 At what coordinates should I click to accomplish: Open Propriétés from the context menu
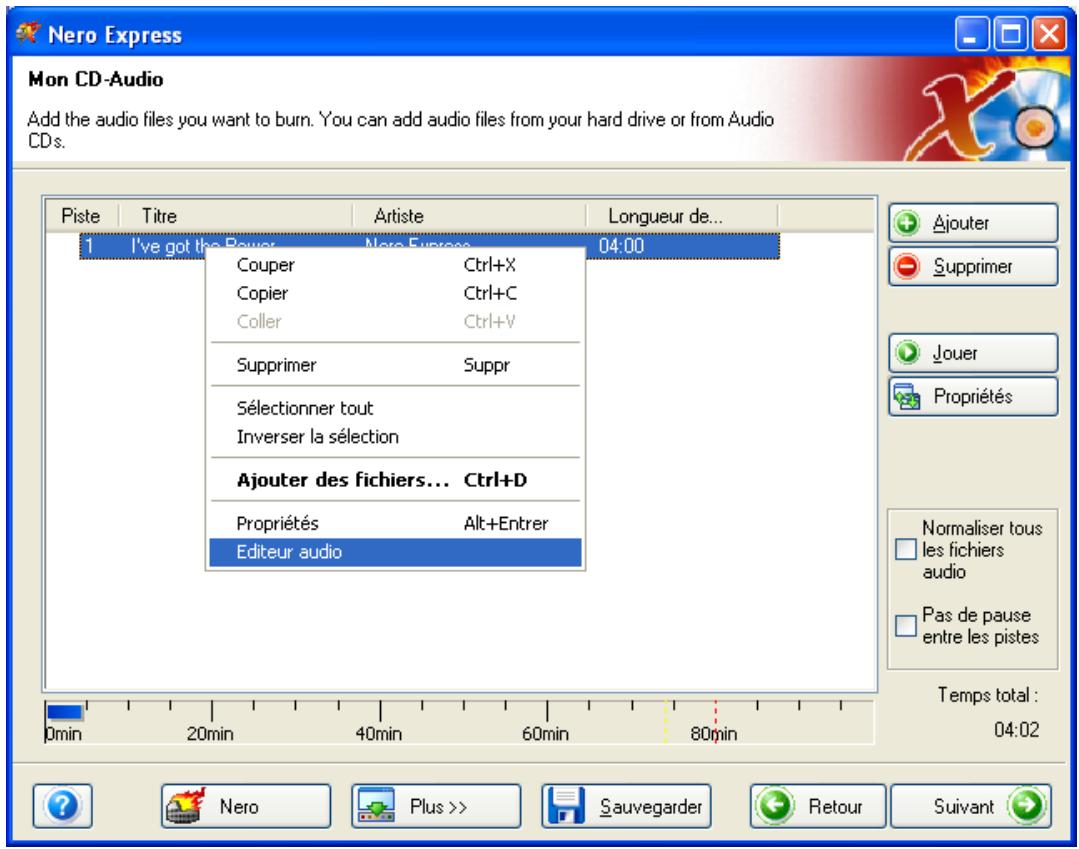(396, 523)
